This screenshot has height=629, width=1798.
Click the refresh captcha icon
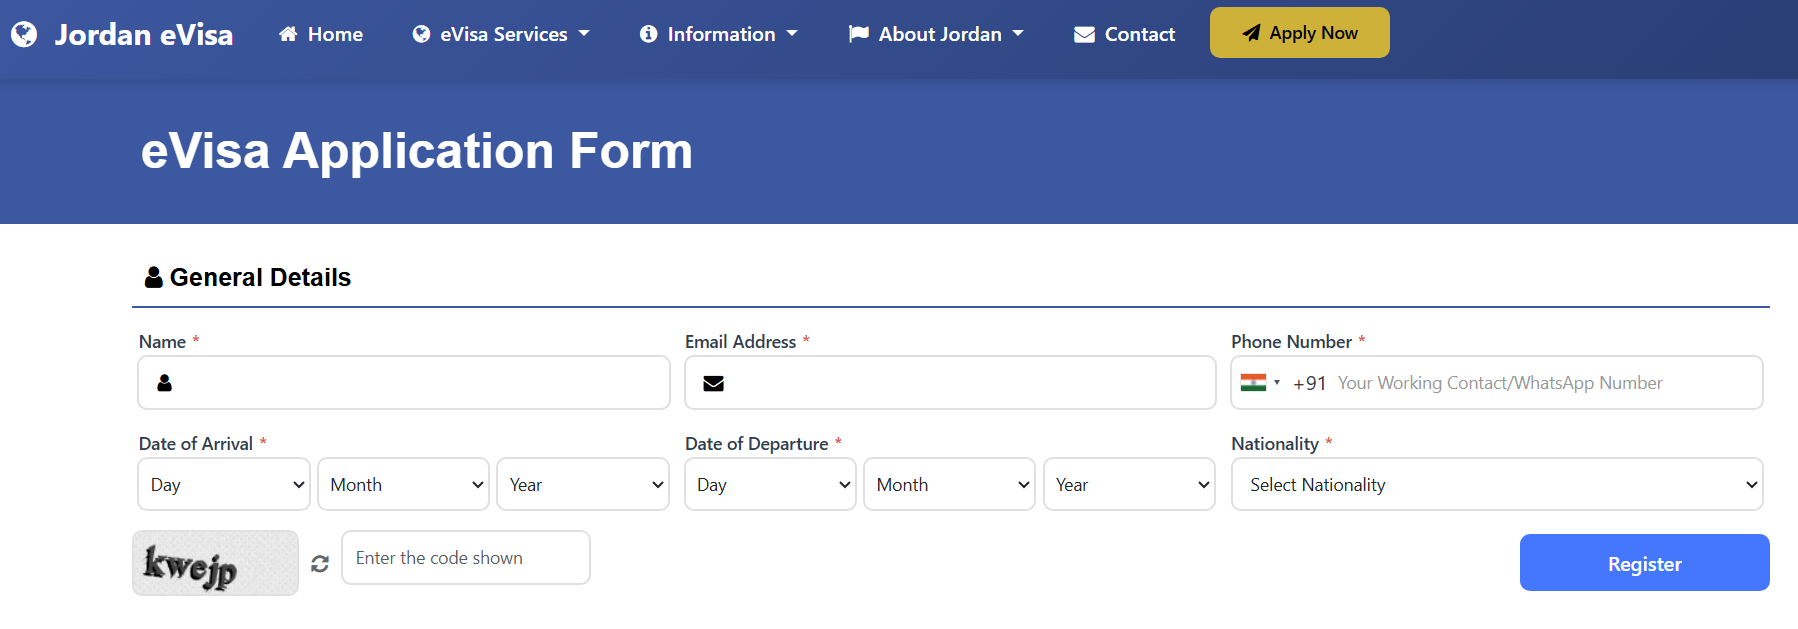pyautogui.click(x=320, y=564)
